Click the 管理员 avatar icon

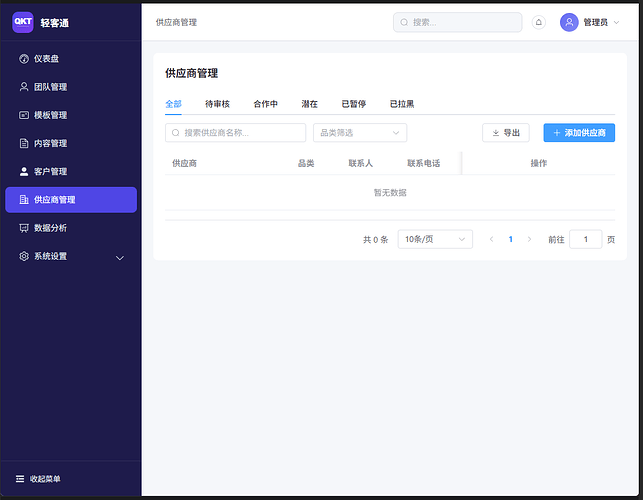click(x=569, y=22)
